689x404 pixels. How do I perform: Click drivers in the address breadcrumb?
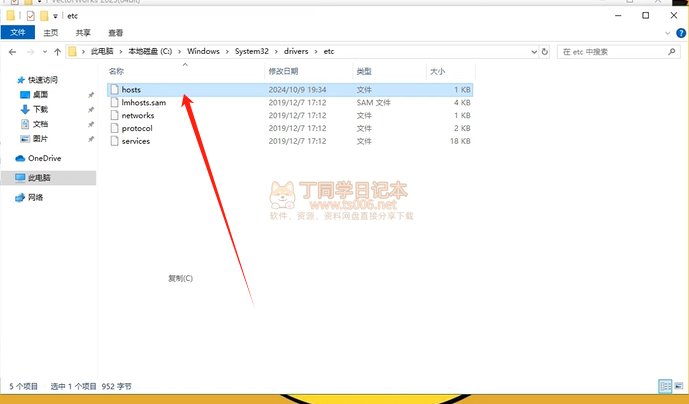(296, 51)
